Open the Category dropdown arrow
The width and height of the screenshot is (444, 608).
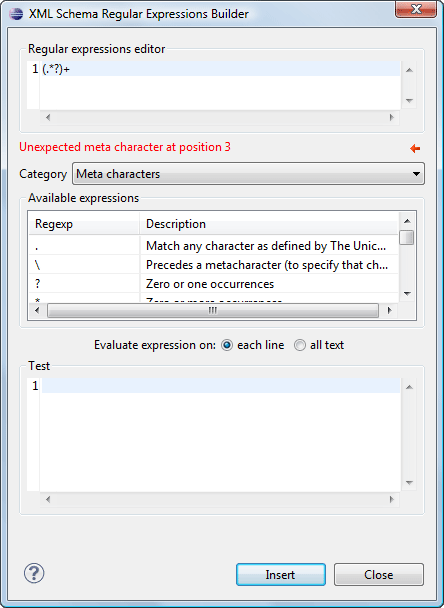416,174
